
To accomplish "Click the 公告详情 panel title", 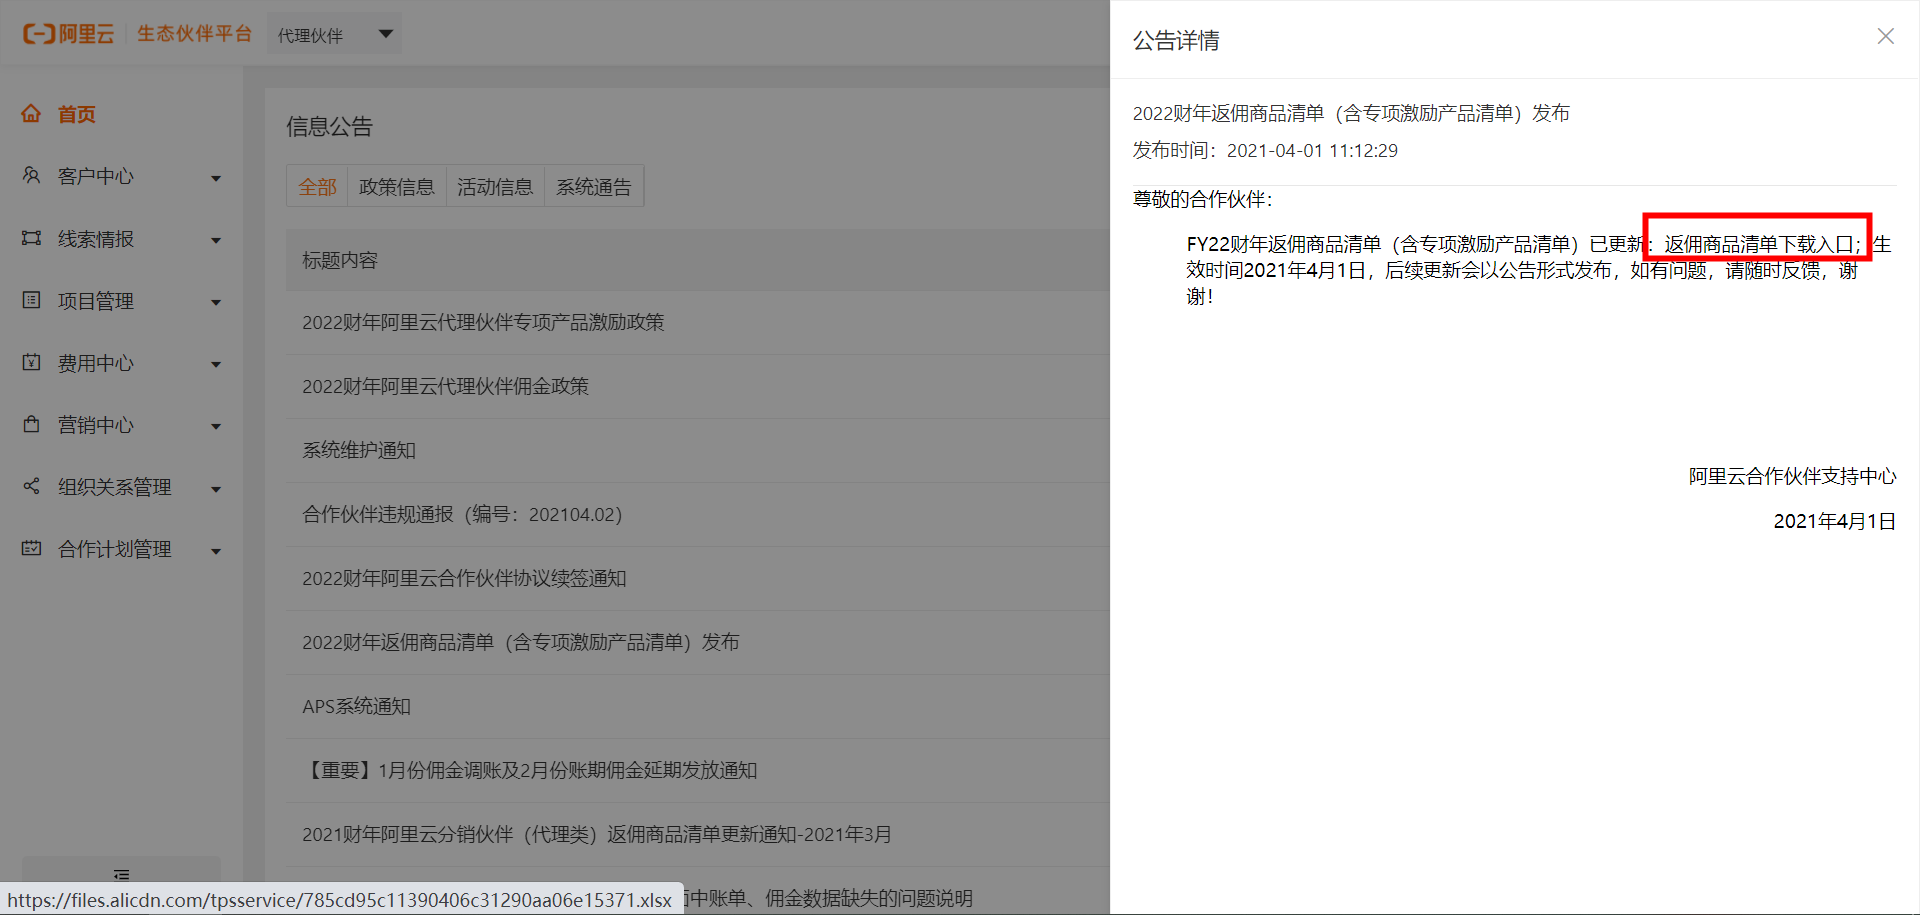I will [1176, 40].
